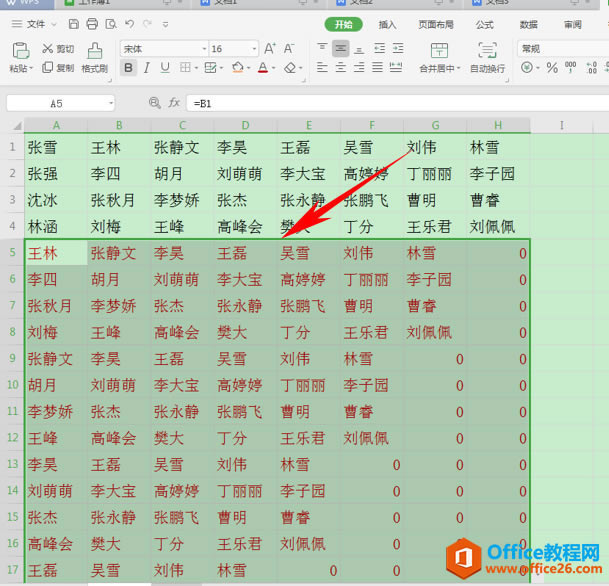Expand the Paste 粘贴 options arrow
The height and width of the screenshot is (586, 609).
pyautogui.click(x=31, y=68)
